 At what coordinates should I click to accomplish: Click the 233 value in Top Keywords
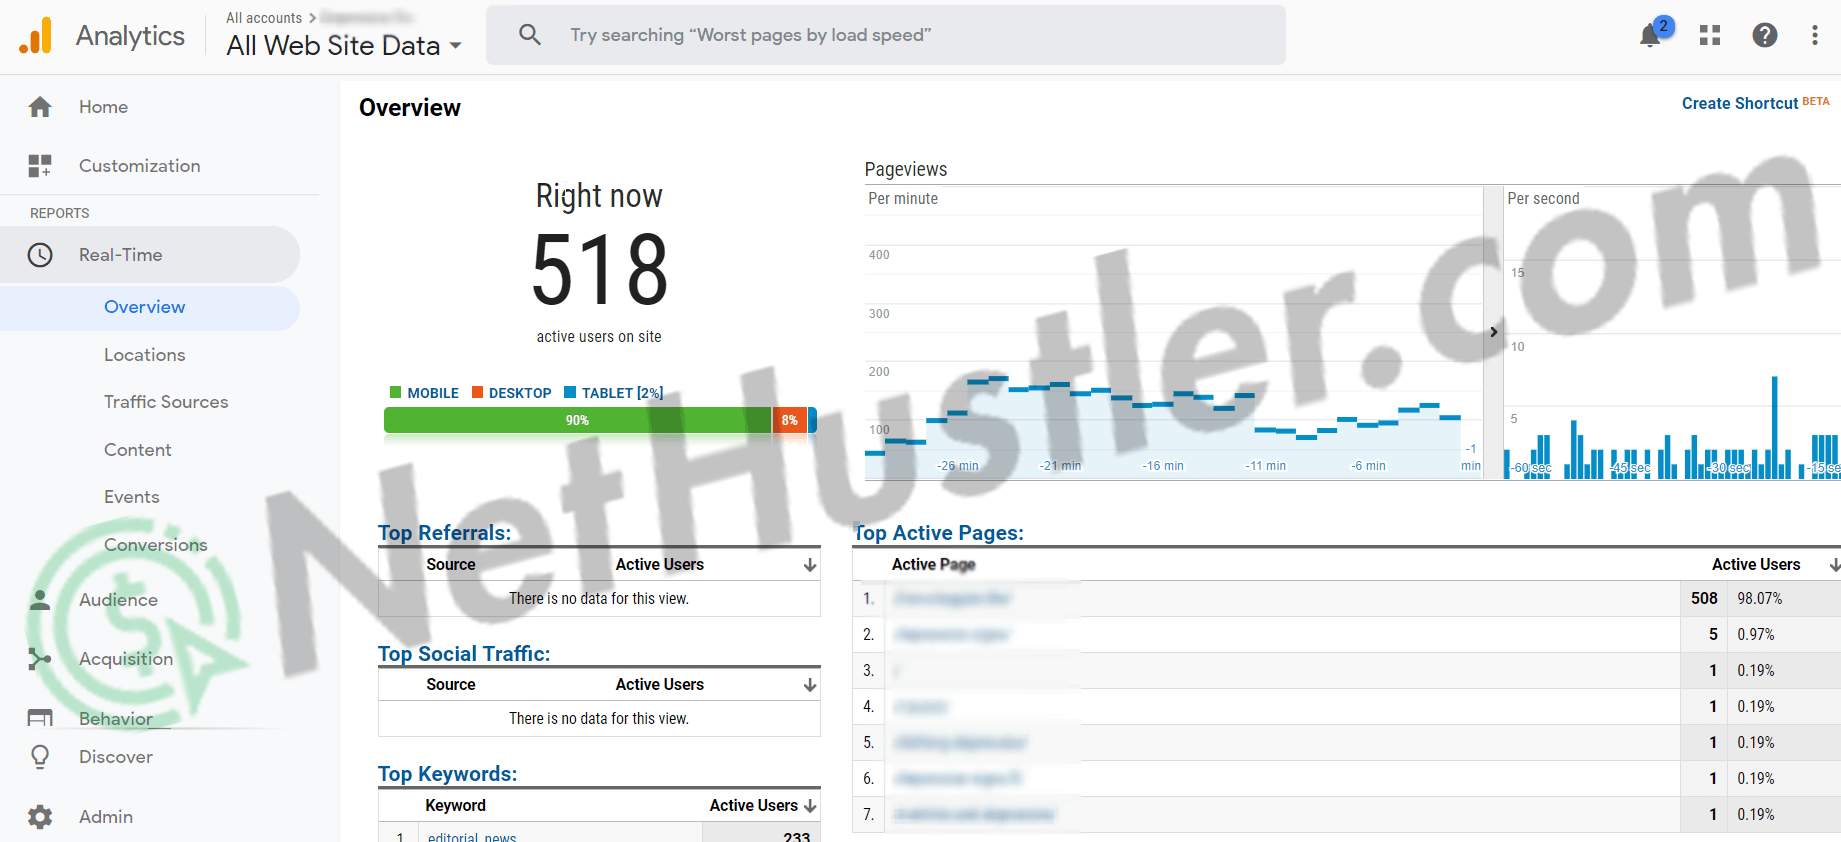point(797,837)
